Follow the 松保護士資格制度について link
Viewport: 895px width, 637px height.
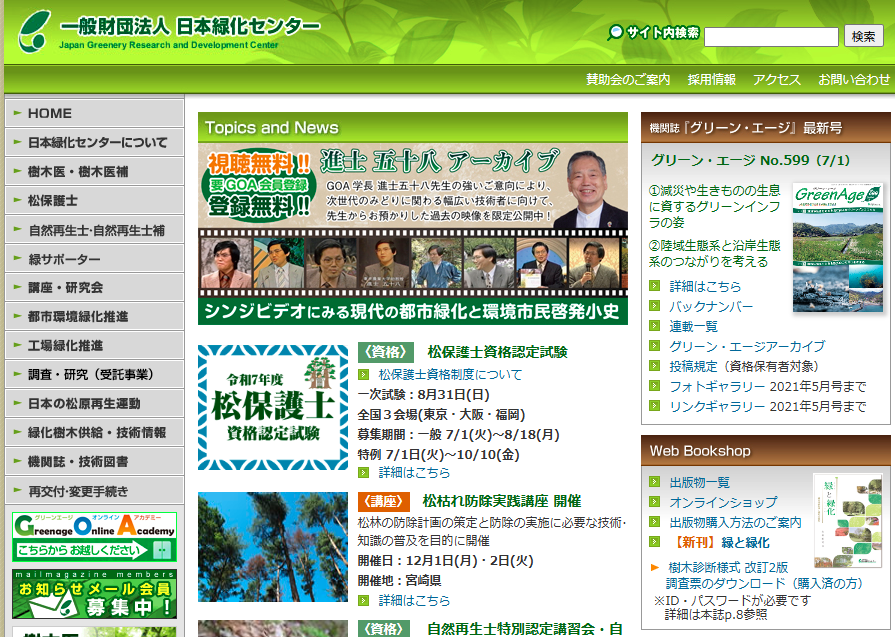point(450,374)
